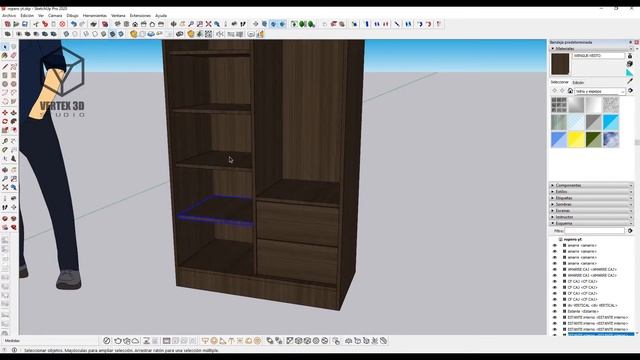Switch to the Seleccionar materials tab
640x360 pixels.
(559, 82)
